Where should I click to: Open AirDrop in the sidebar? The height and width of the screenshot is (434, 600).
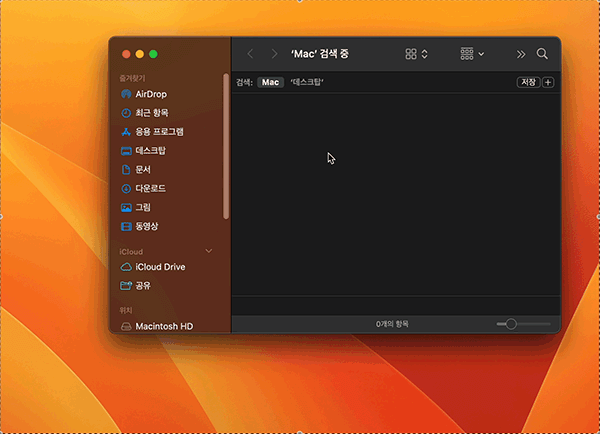pos(144,94)
